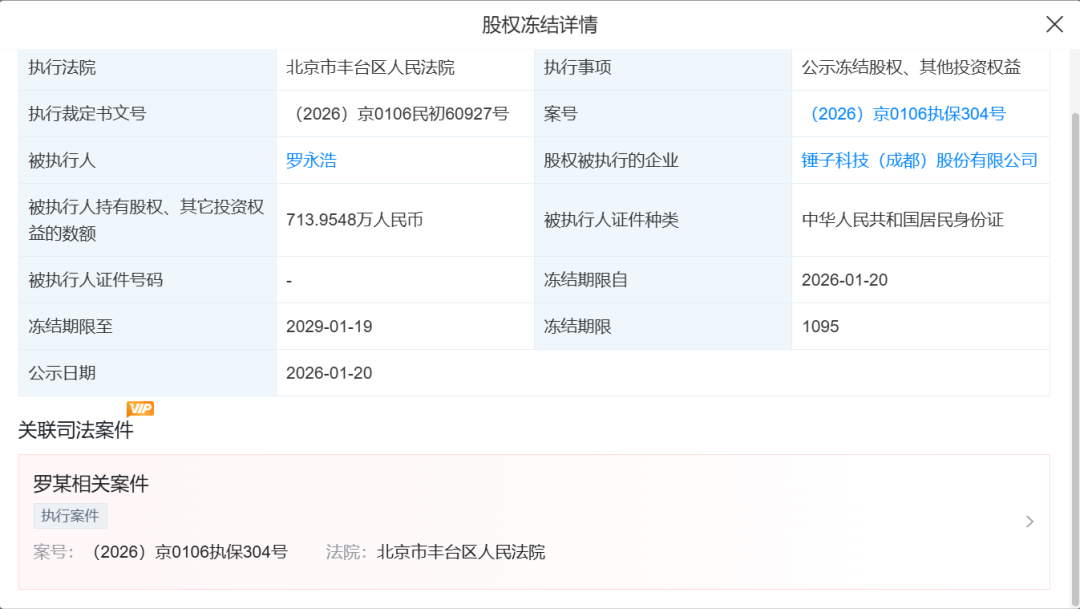Image resolution: width=1080 pixels, height=609 pixels.
Task: Select the amount 713.9548万人民币
Action: pos(355,220)
